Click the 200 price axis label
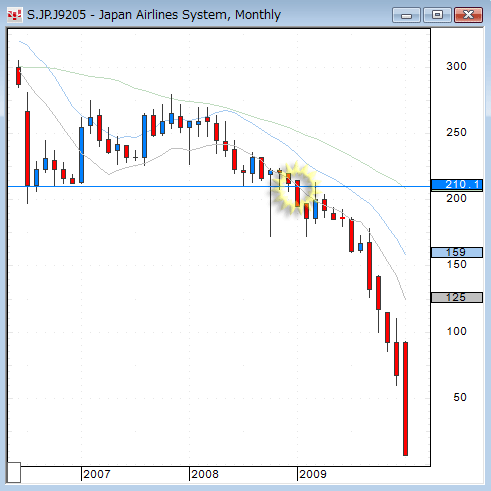 point(456,198)
